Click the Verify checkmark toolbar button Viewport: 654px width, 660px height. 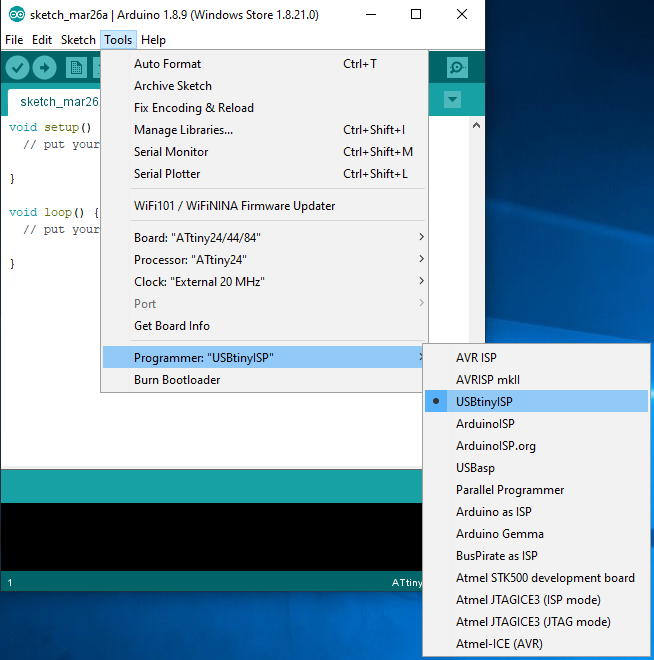click(x=17, y=67)
